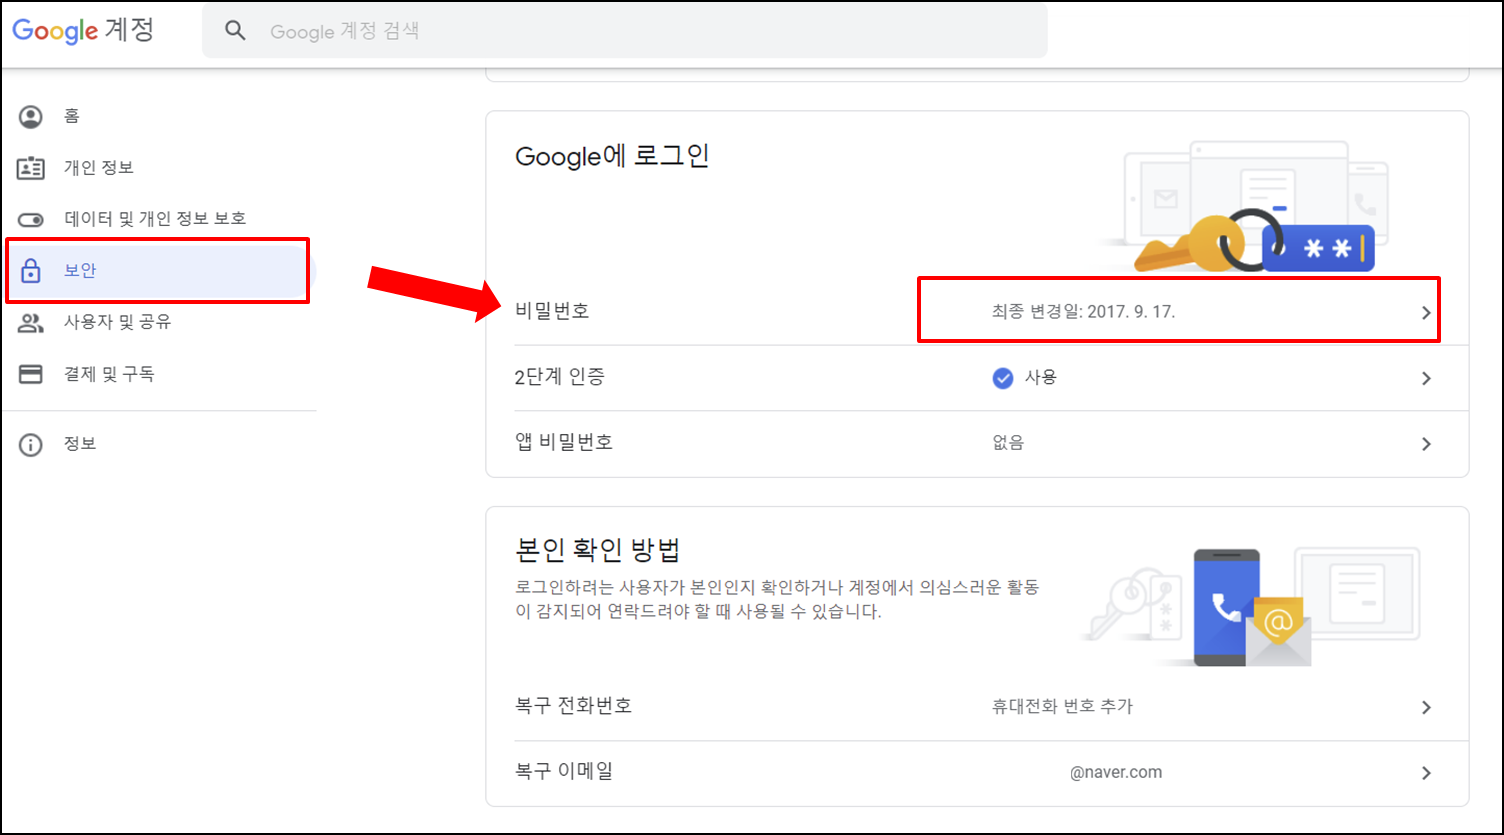Click the 결제 및 구독 card icon
The width and height of the screenshot is (1504, 835).
(31, 375)
